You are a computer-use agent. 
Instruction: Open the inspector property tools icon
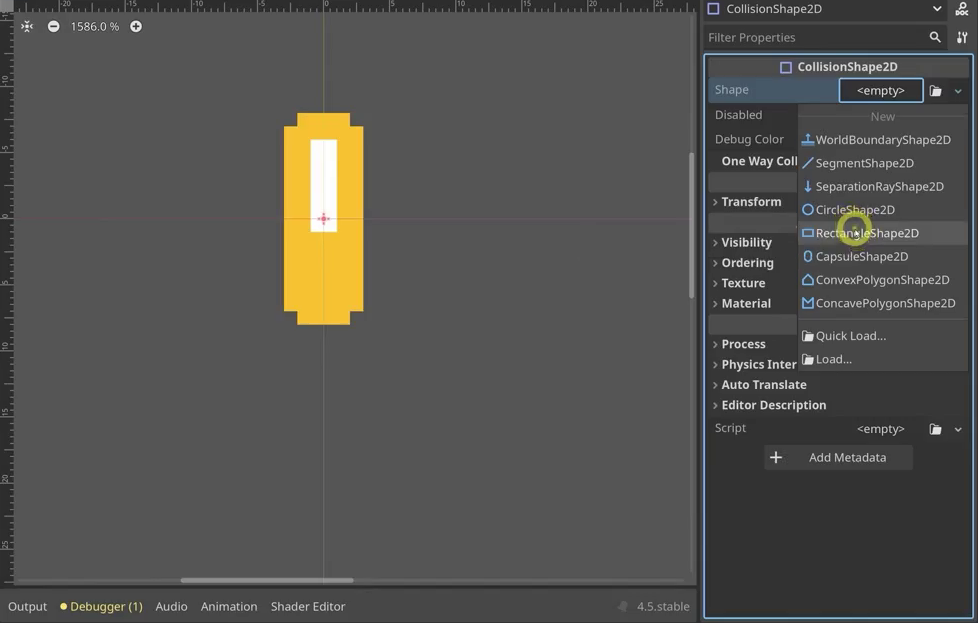962,38
